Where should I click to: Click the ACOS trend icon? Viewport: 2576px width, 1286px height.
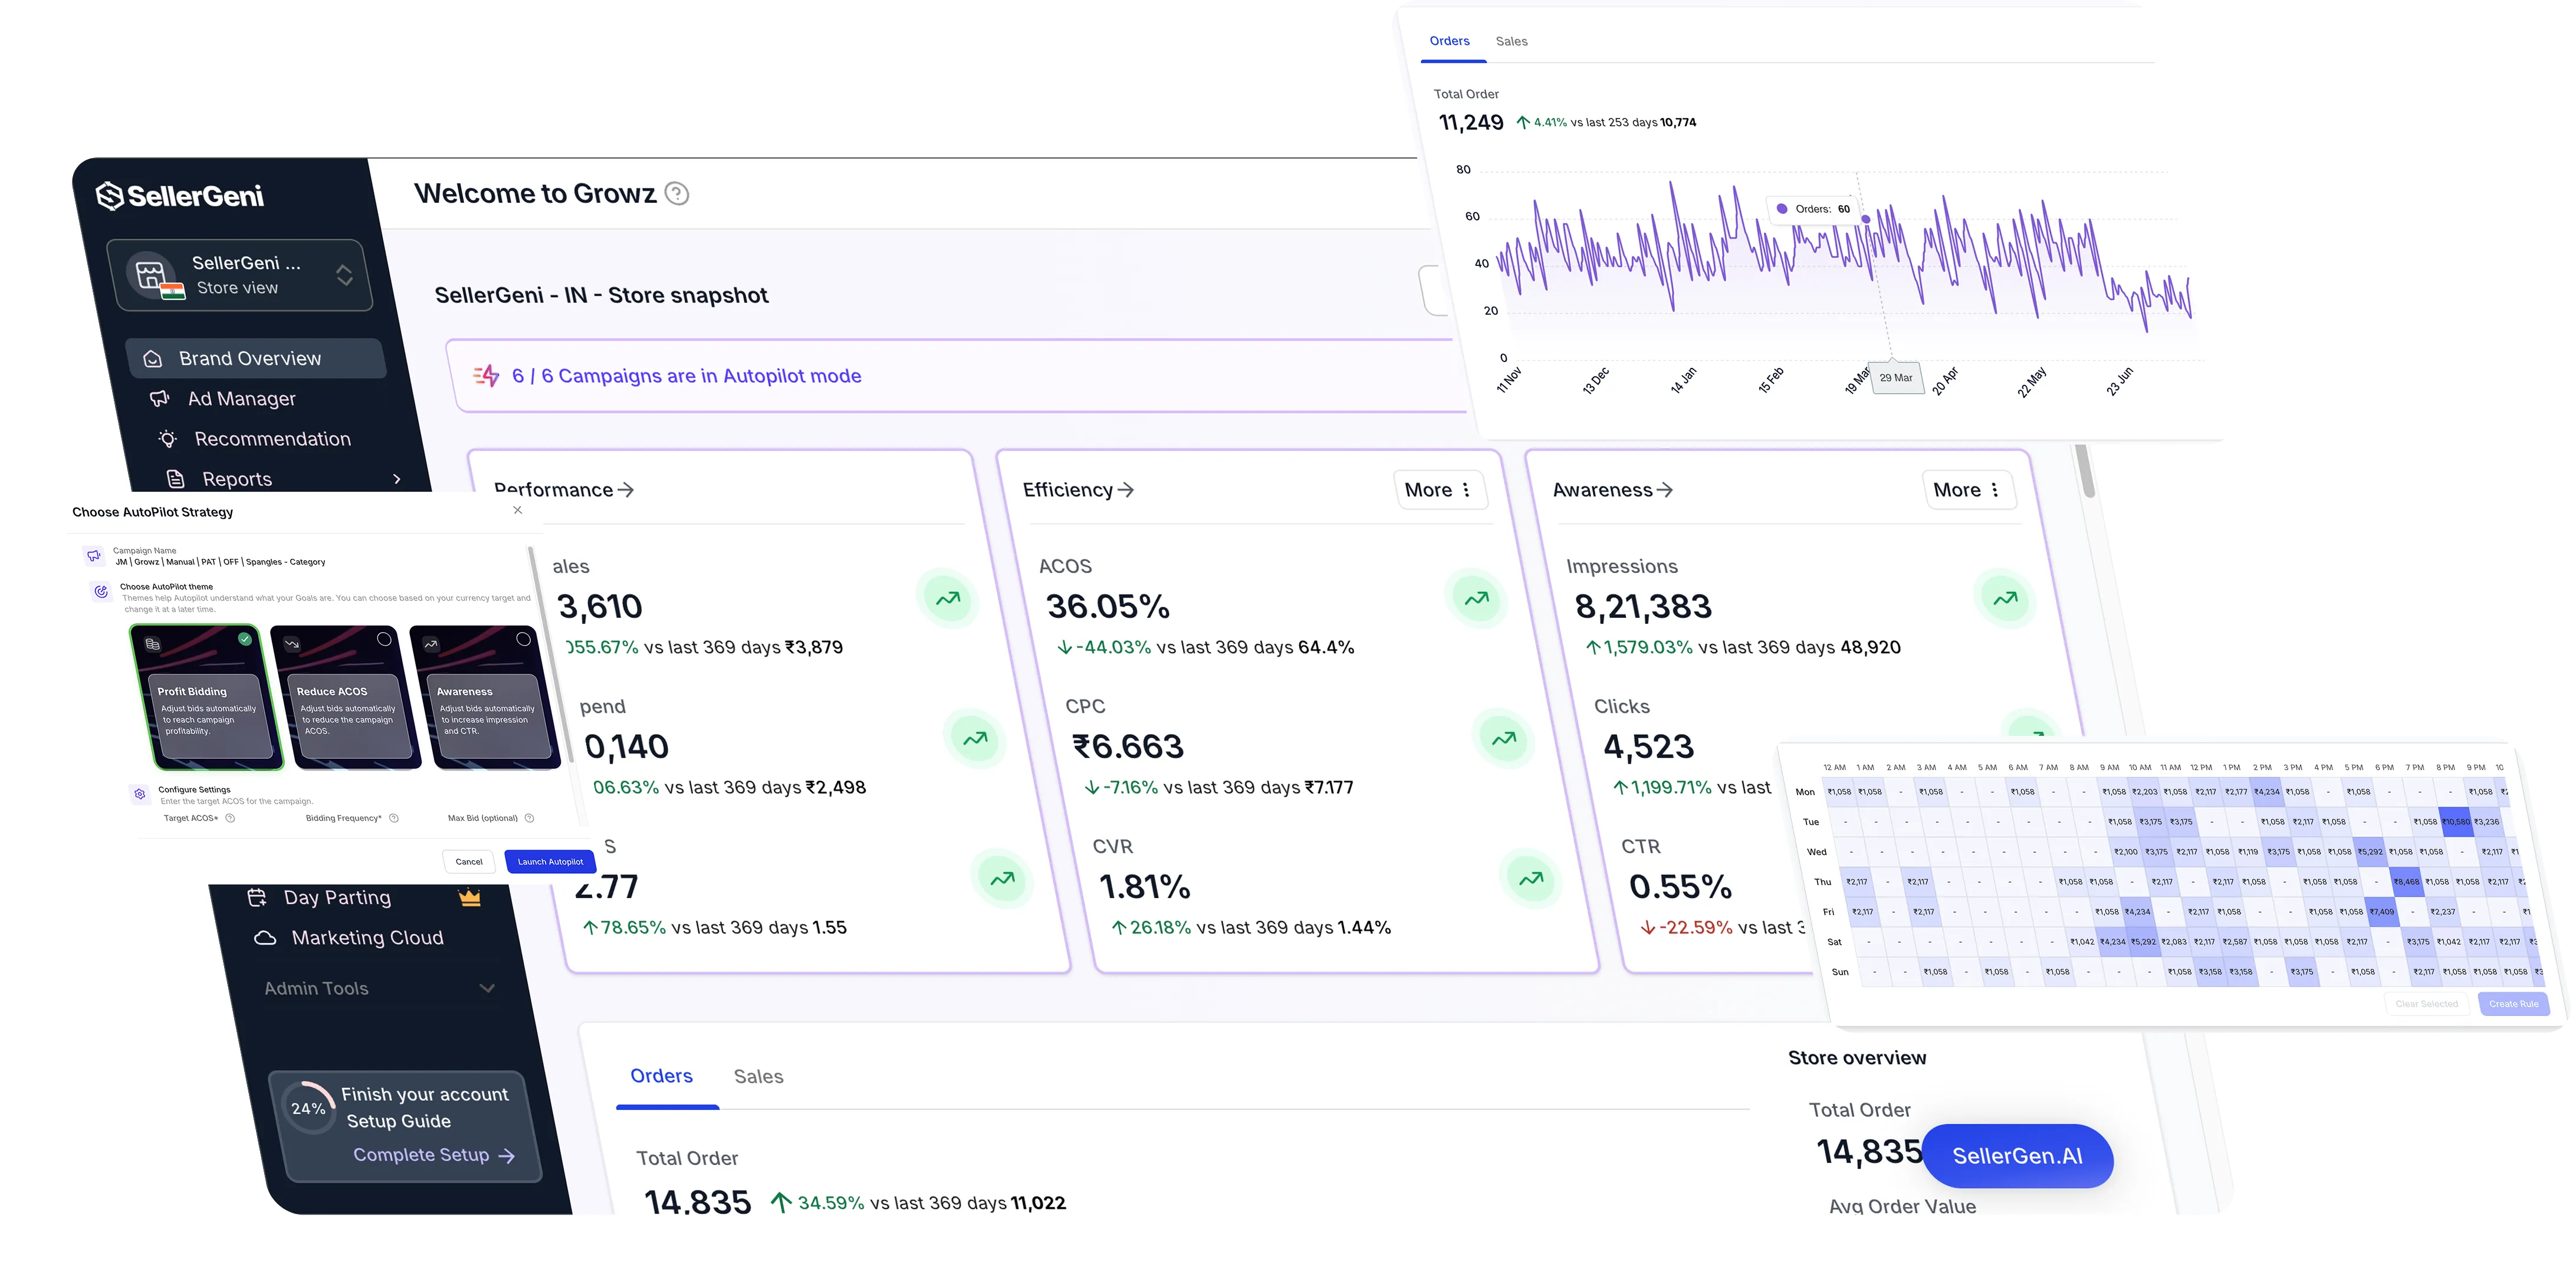(x=1476, y=598)
